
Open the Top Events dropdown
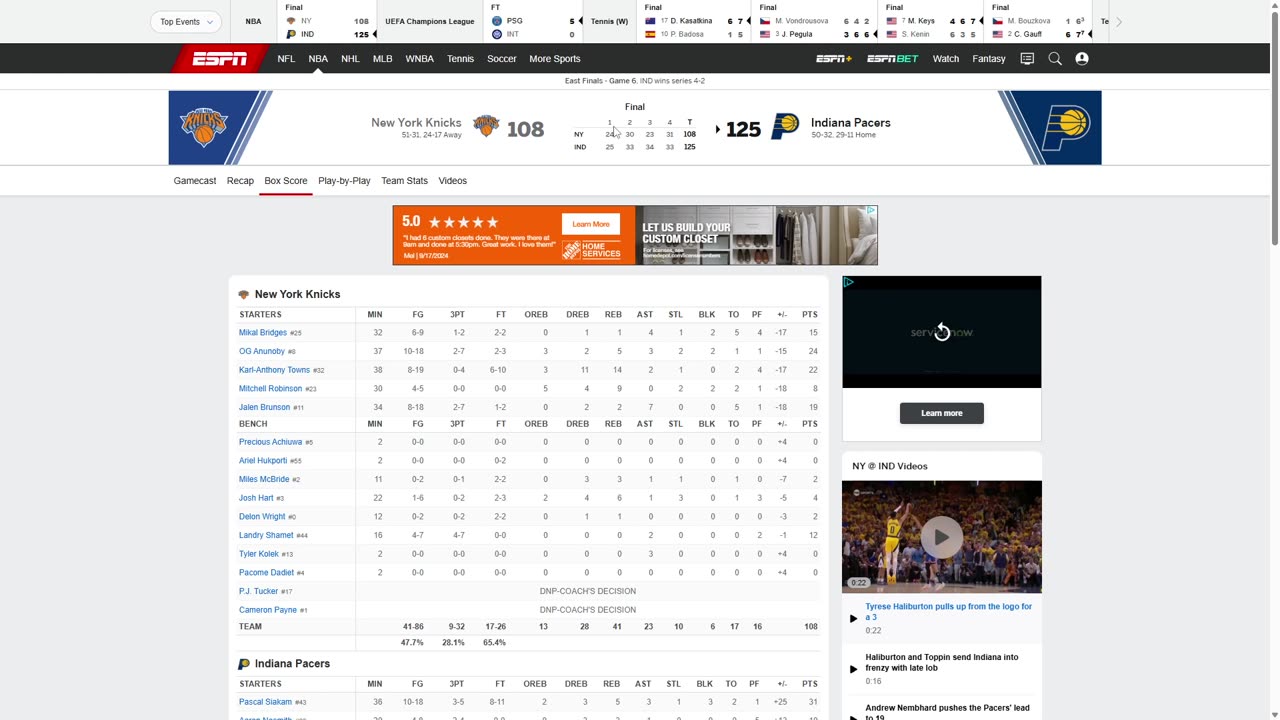tap(186, 21)
